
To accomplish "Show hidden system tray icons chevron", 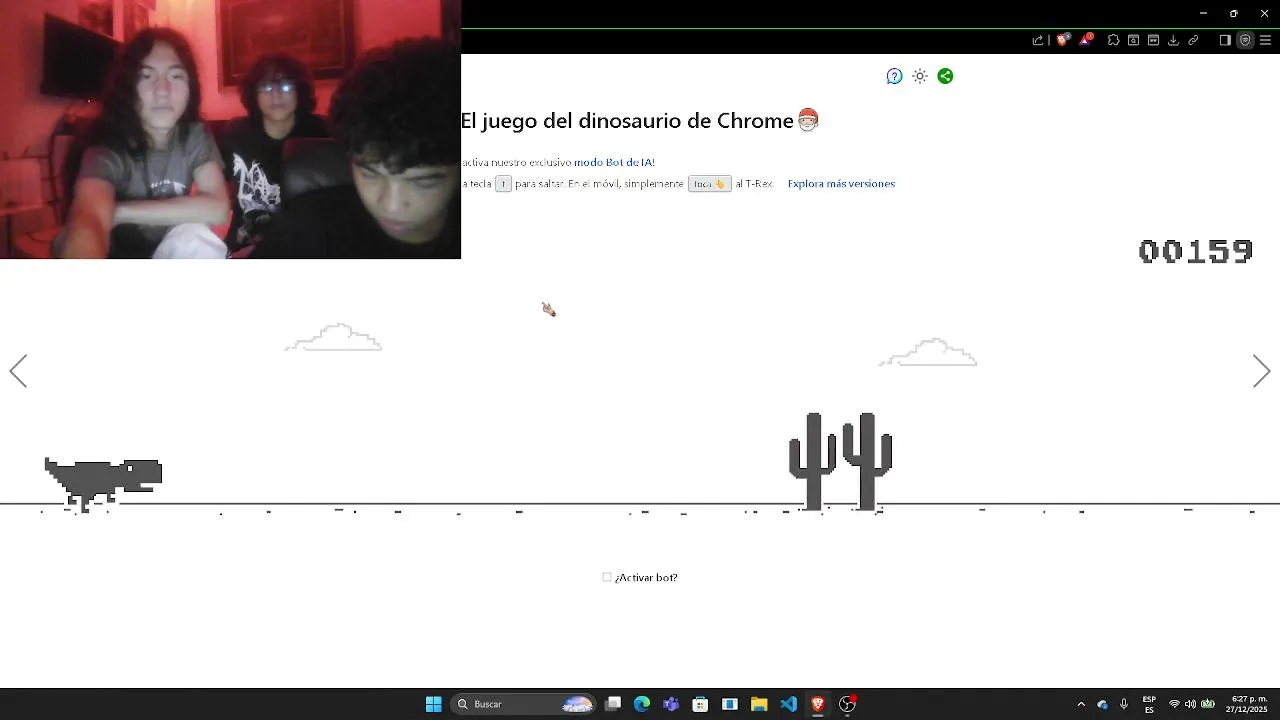I will pyautogui.click(x=1081, y=704).
